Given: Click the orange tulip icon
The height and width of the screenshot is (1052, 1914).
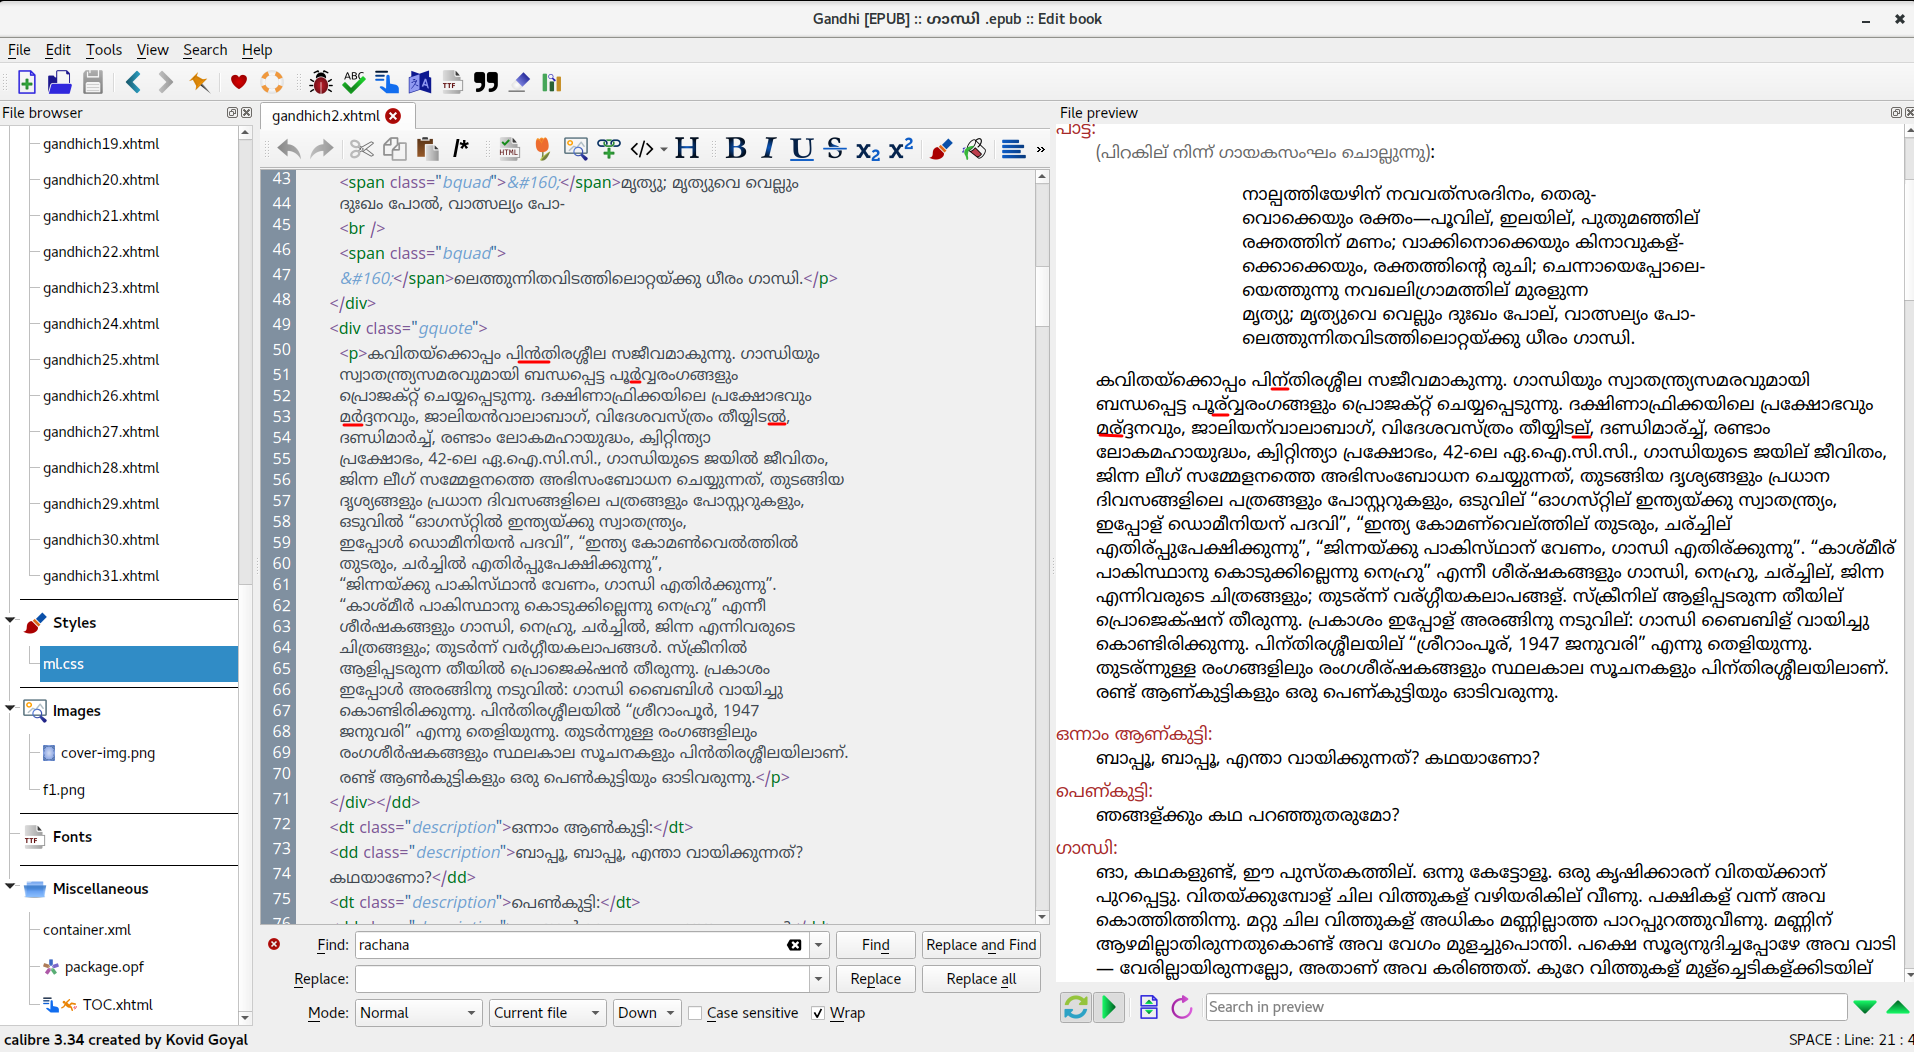Looking at the screenshot, I should click(543, 149).
